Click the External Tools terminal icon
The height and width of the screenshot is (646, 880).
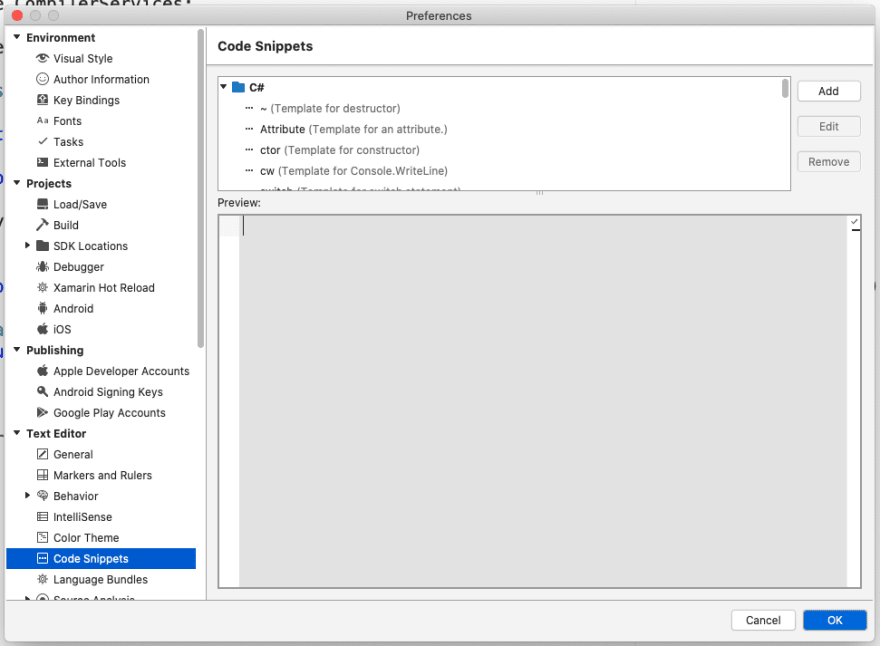coord(42,162)
